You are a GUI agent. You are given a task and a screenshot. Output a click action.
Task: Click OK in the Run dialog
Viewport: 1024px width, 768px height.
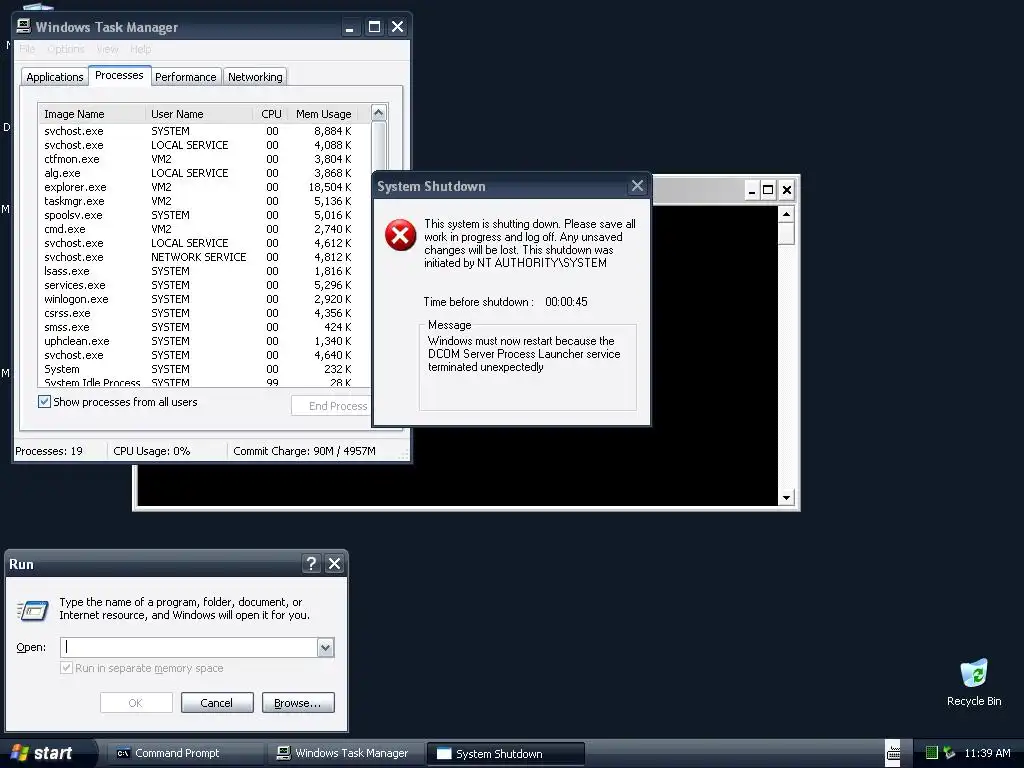136,703
